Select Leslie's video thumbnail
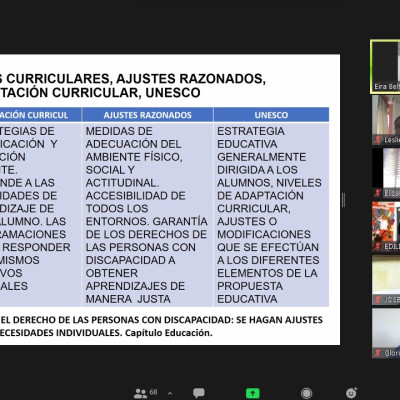 click(386, 120)
